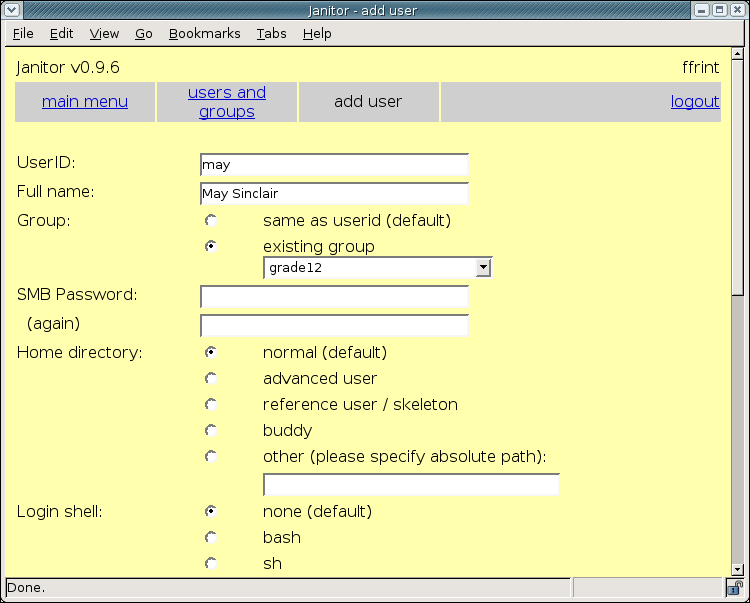Click the 'add user' navigation cell

(368, 101)
